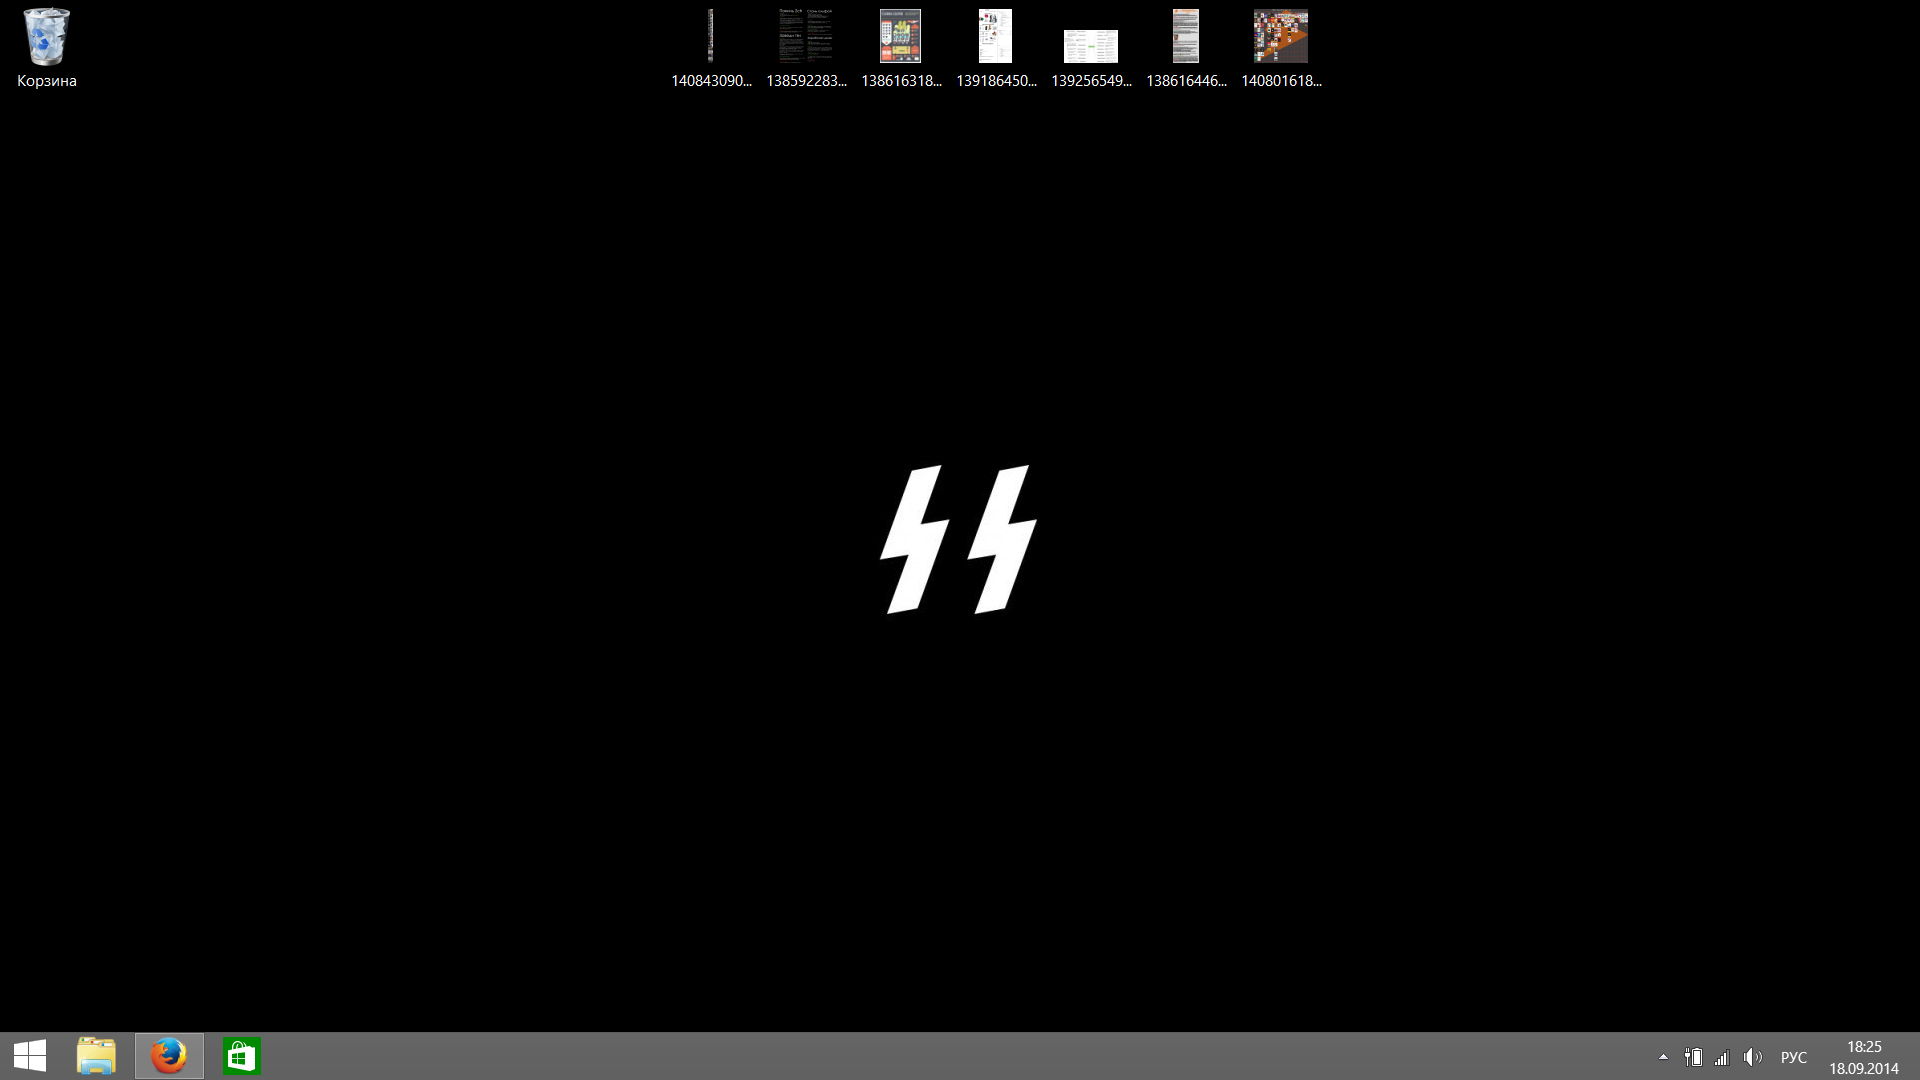Select the desktop file 140843090...
The width and height of the screenshot is (1920, 1080).
tap(711, 37)
